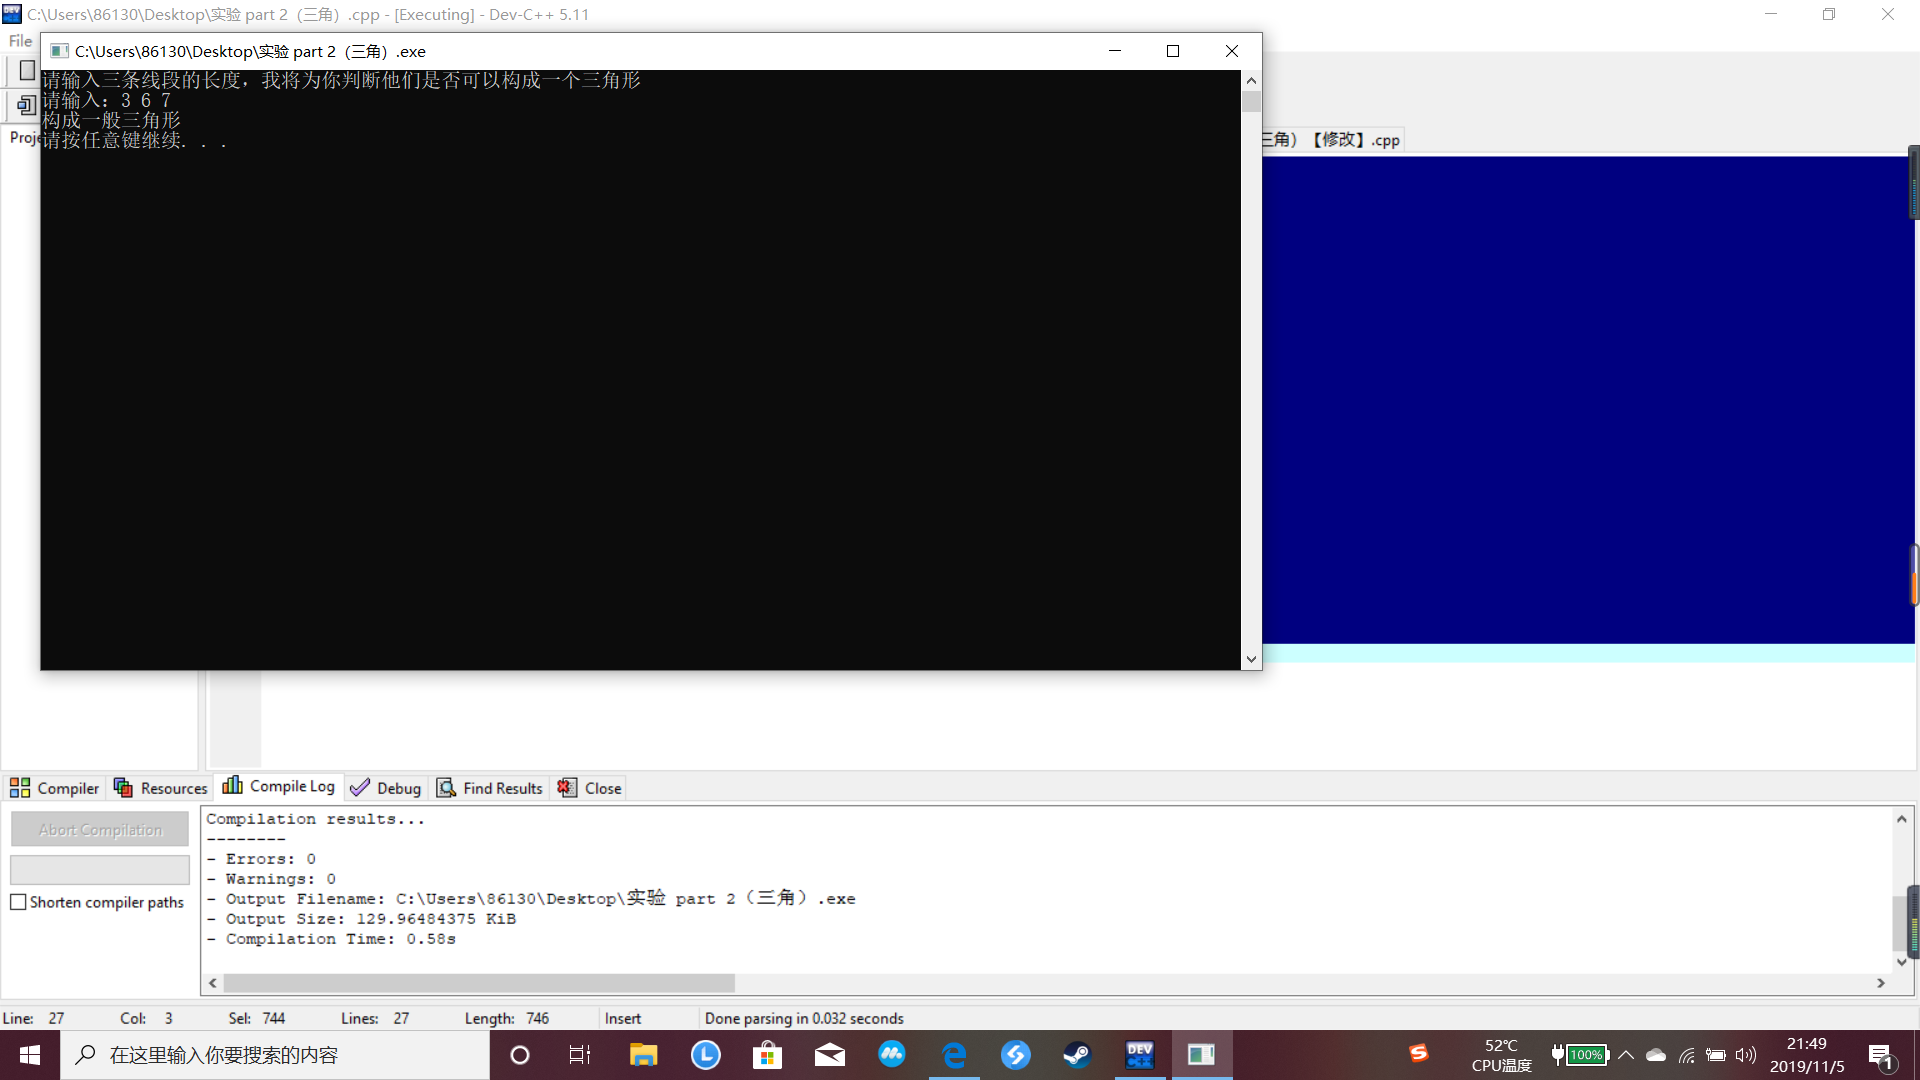1920x1080 pixels.
Task: Open the Debug tab
Action: pyautogui.click(x=387, y=788)
